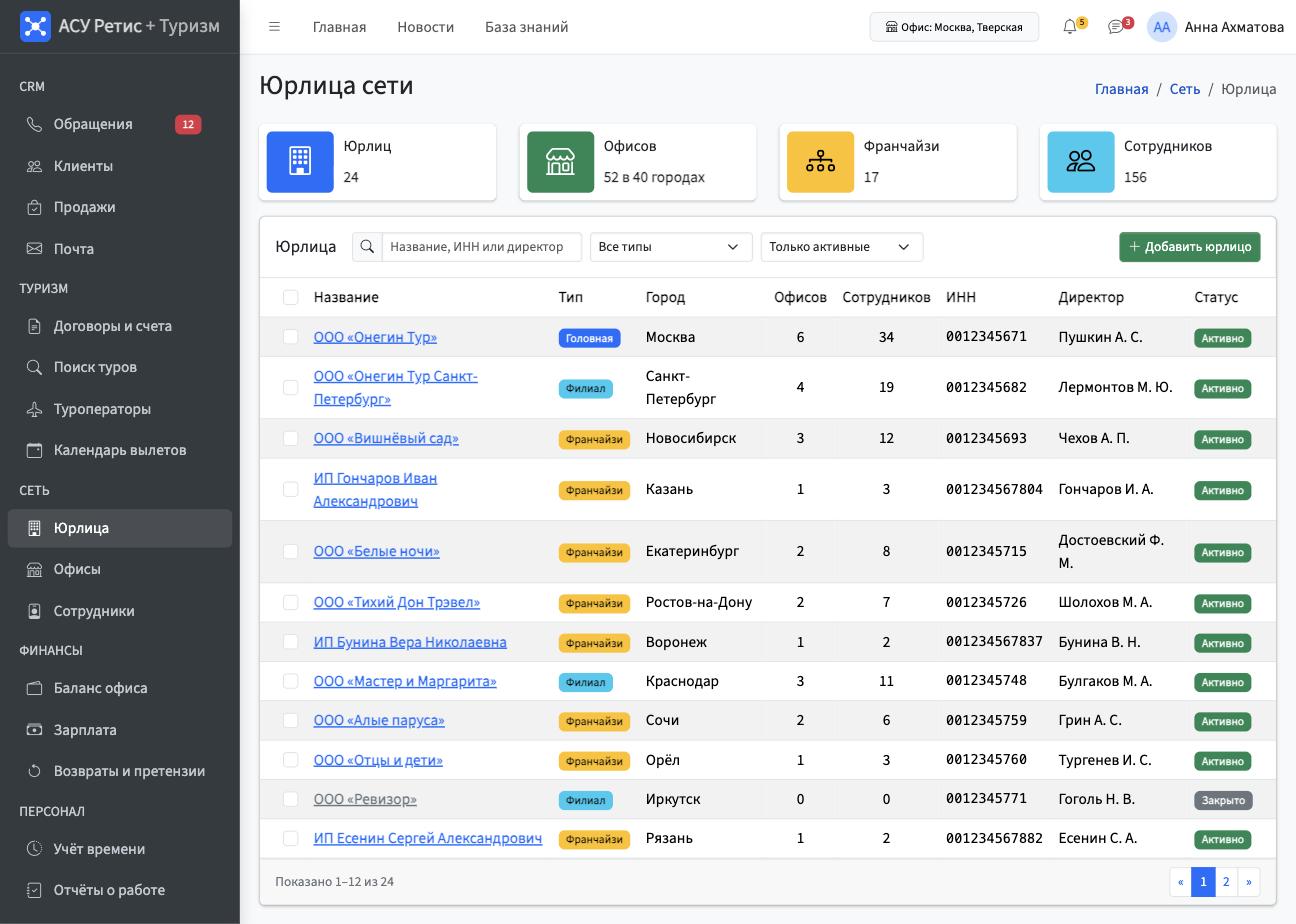
Task: Check the row ООО «Ревизор»
Action: pyautogui.click(x=290, y=799)
